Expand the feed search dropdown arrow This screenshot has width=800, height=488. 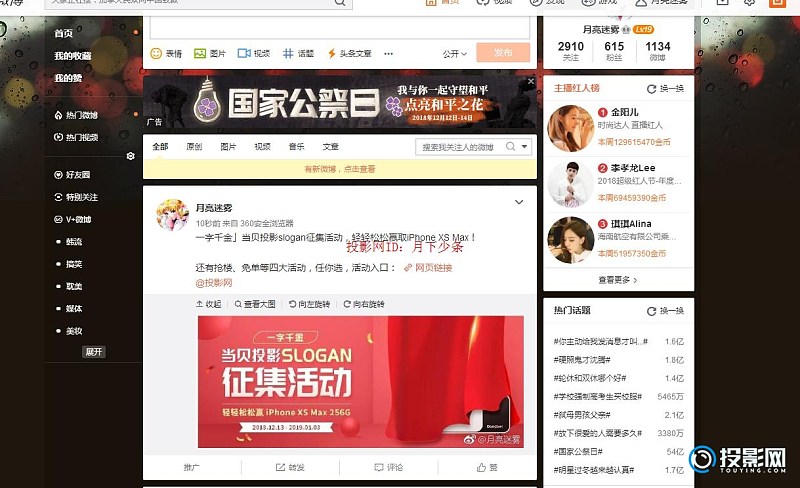524,147
